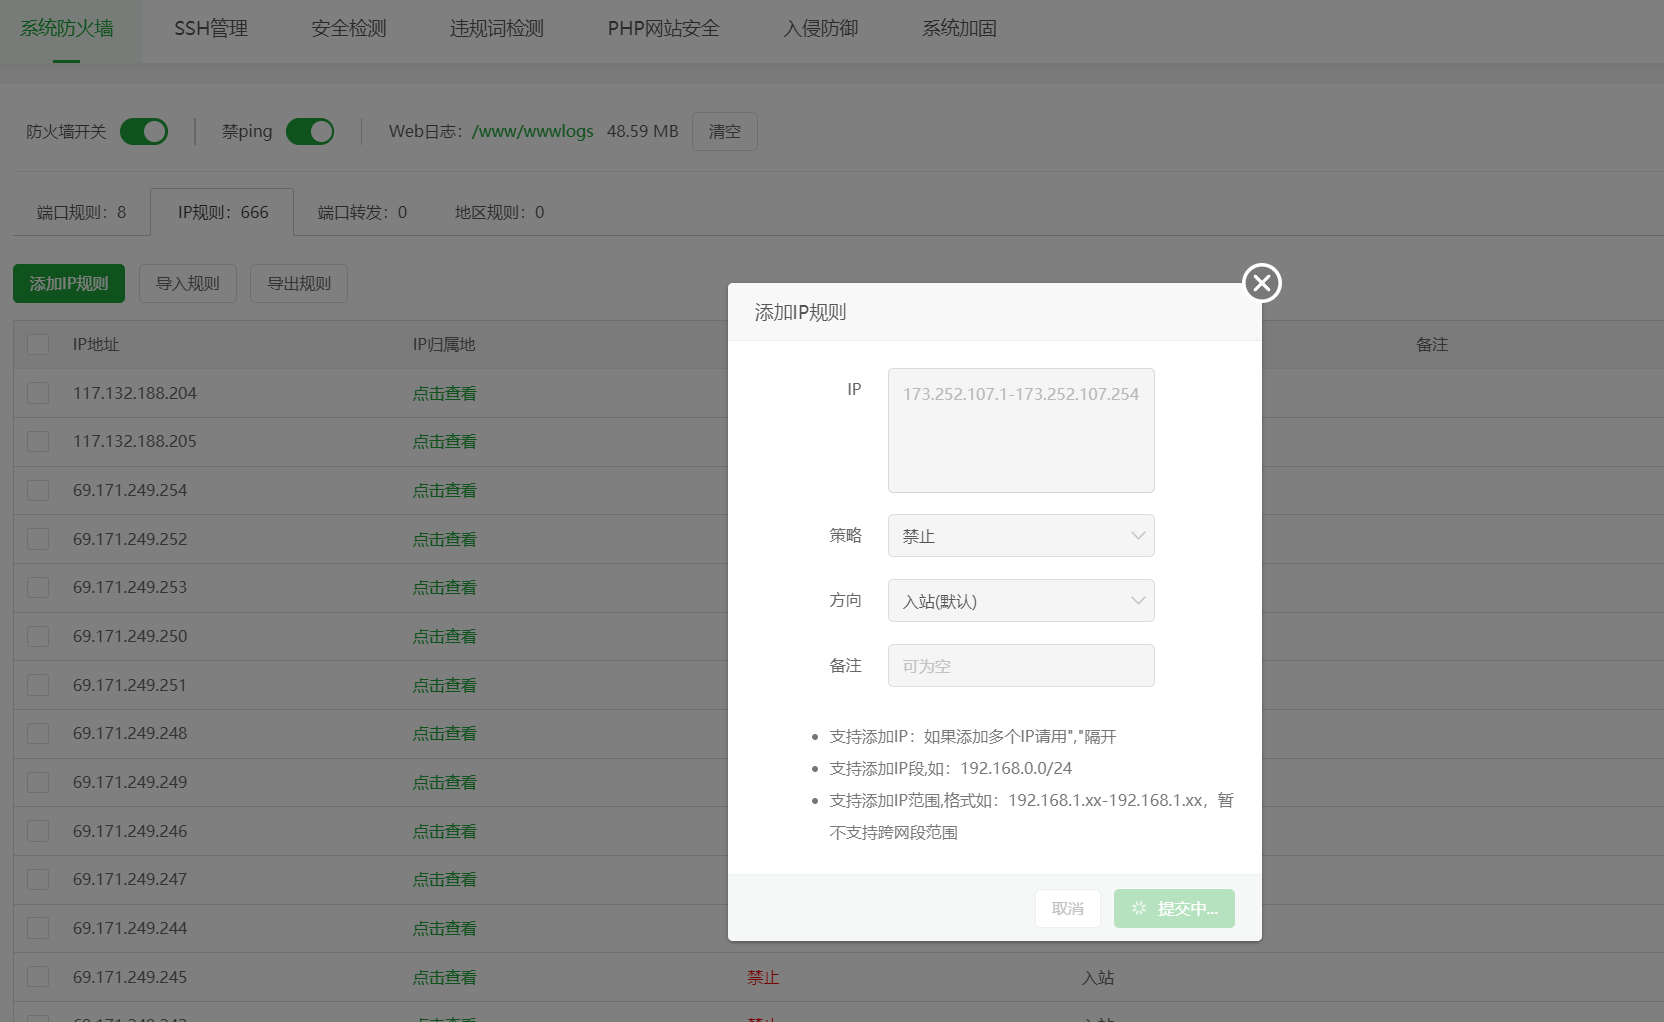The width and height of the screenshot is (1664, 1022).
Task: Click the 添加IP规则 button
Action: [69, 283]
